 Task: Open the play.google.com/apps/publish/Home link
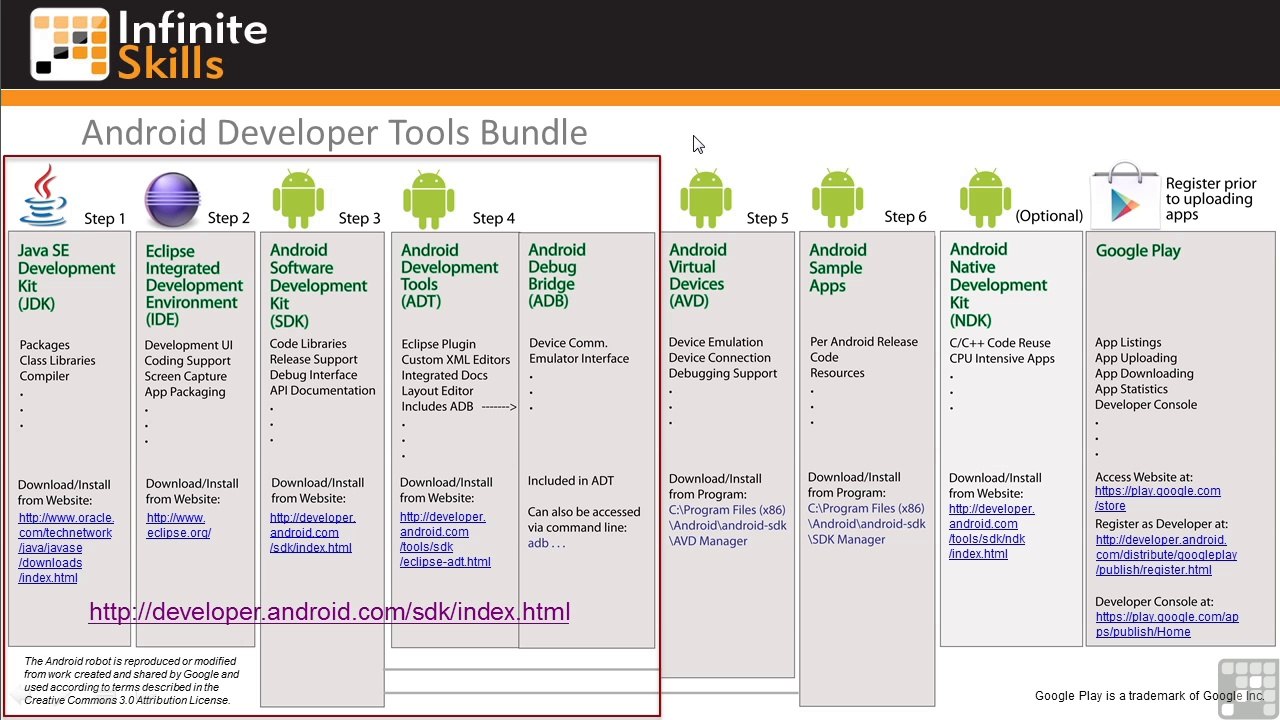pyautogui.click(x=1167, y=624)
